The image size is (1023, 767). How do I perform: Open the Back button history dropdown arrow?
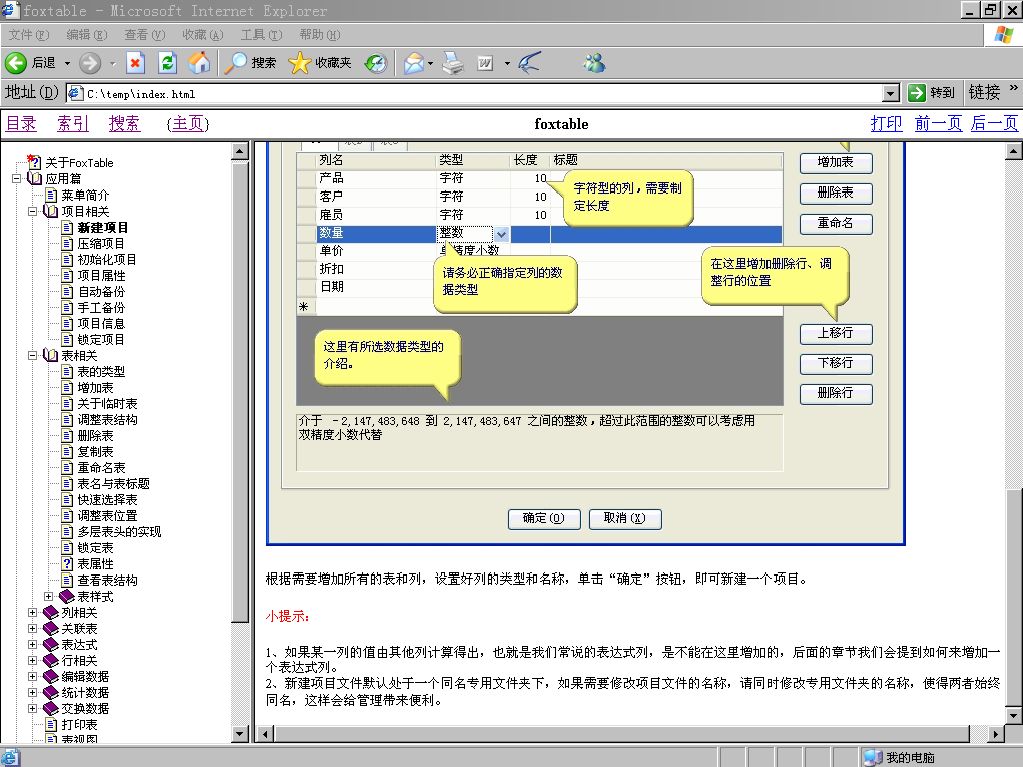[67, 63]
